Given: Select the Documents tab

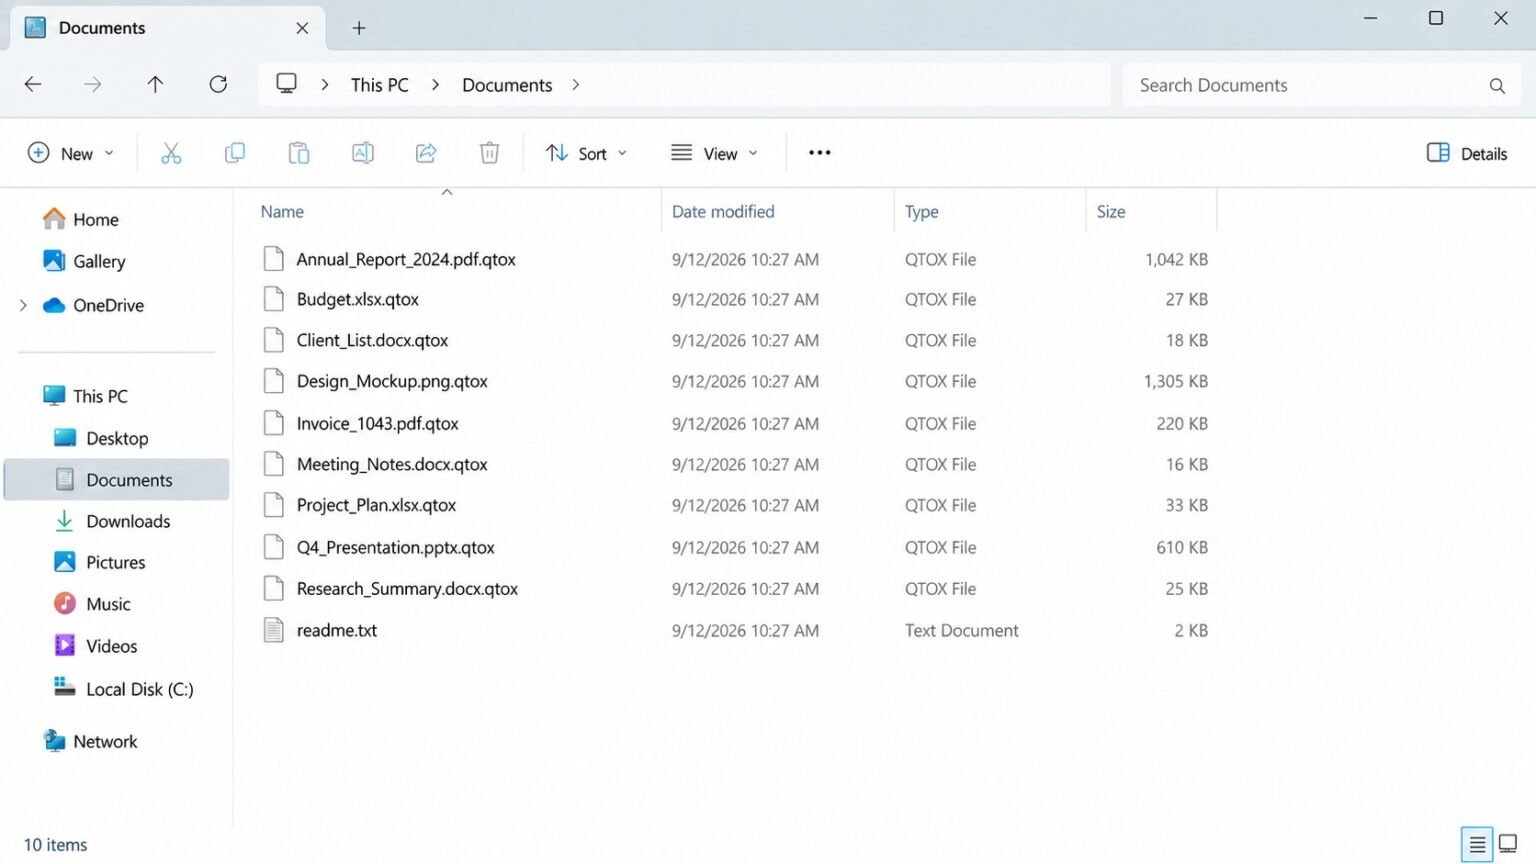Looking at the screenshot, I should point(167,28).
